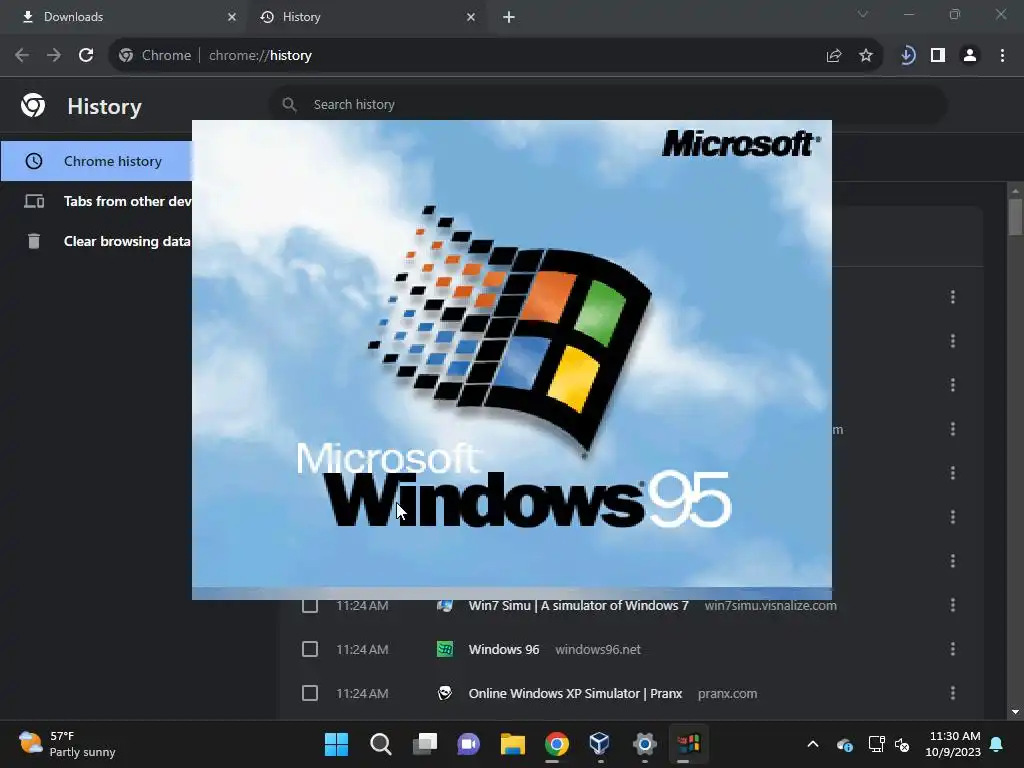Open the clock showing 11:30 AM
1024x768 pixels.
click(x=953, y=744)
